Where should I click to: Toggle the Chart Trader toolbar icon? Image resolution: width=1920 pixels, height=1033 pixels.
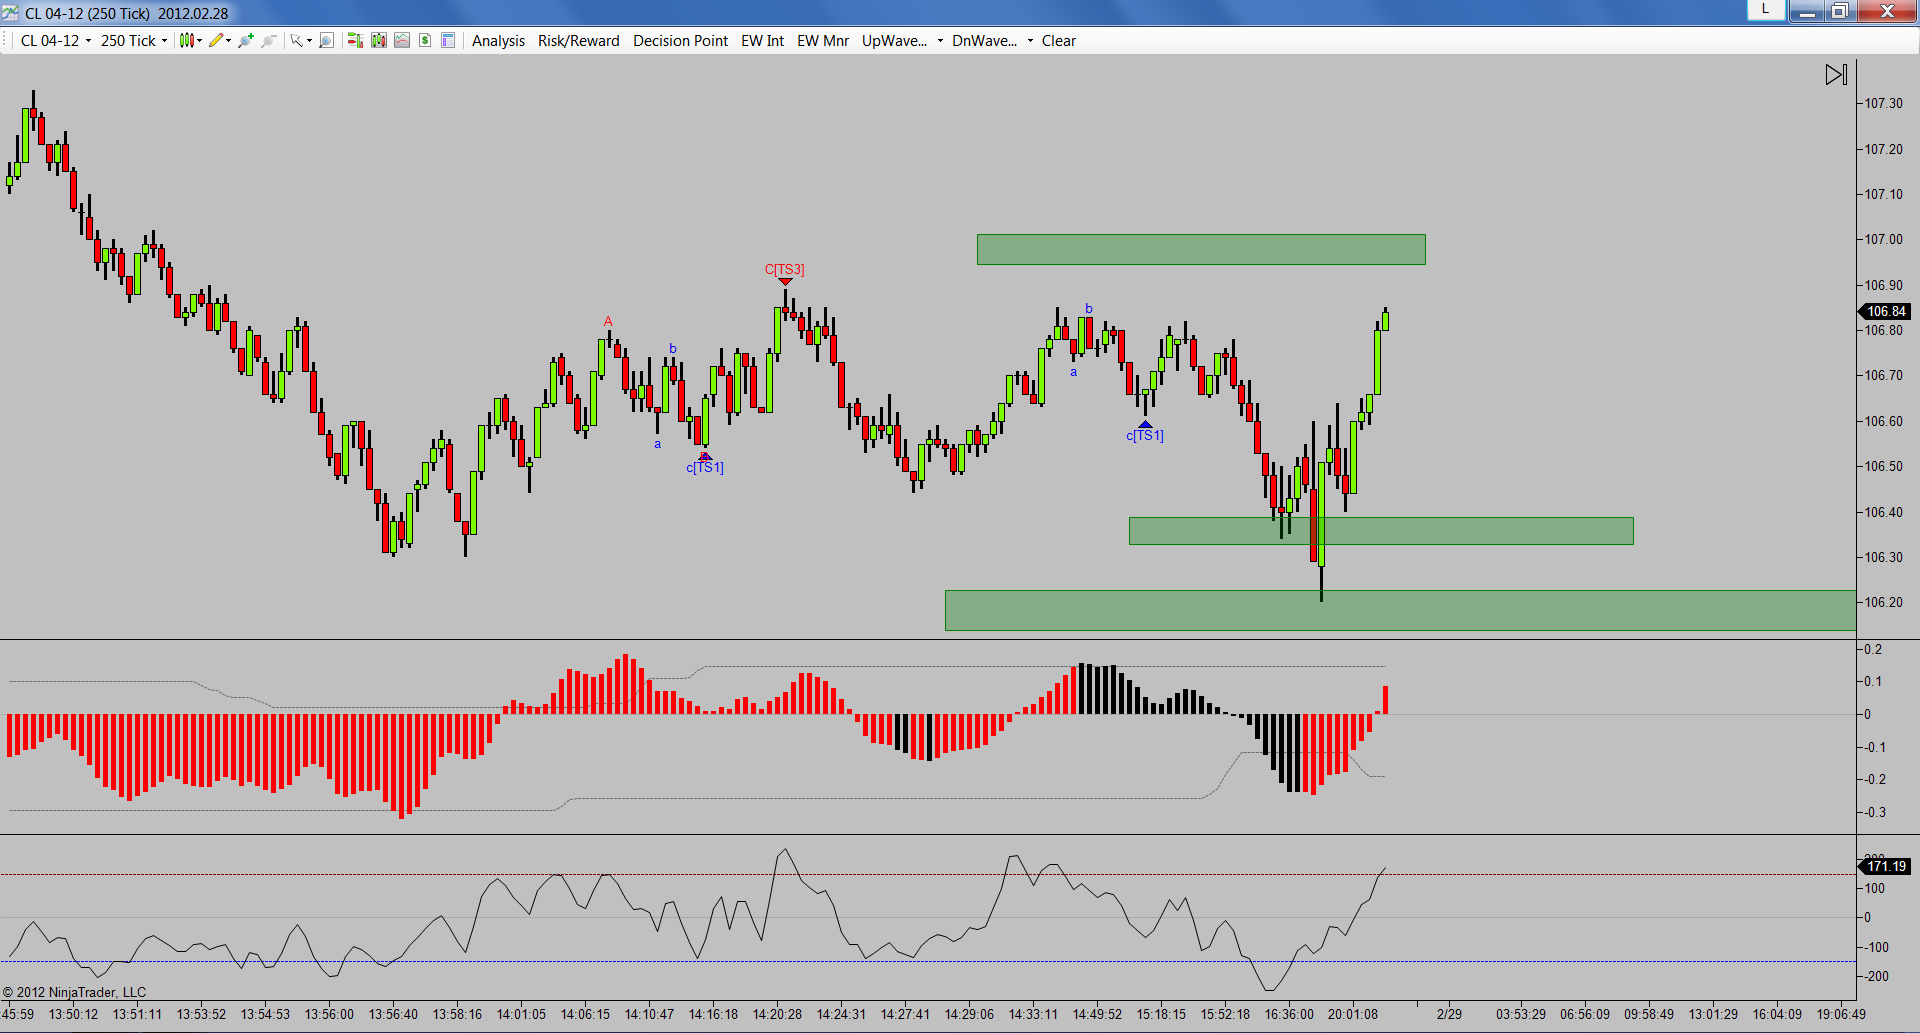tap(355, 41)
